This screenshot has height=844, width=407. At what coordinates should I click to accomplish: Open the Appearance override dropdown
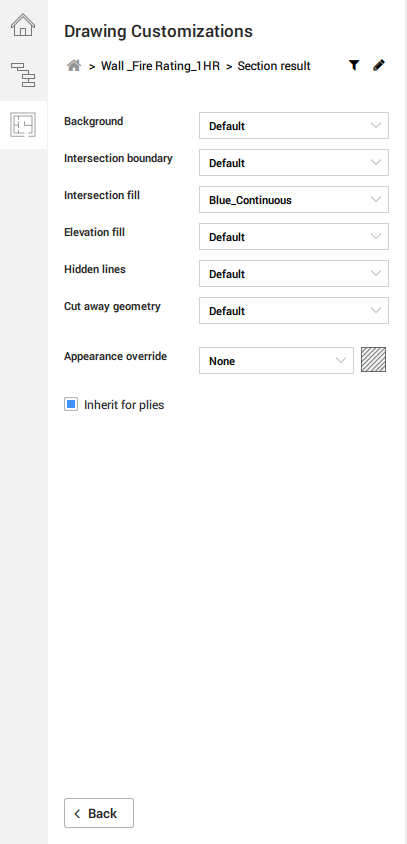(x=276, y=361)
